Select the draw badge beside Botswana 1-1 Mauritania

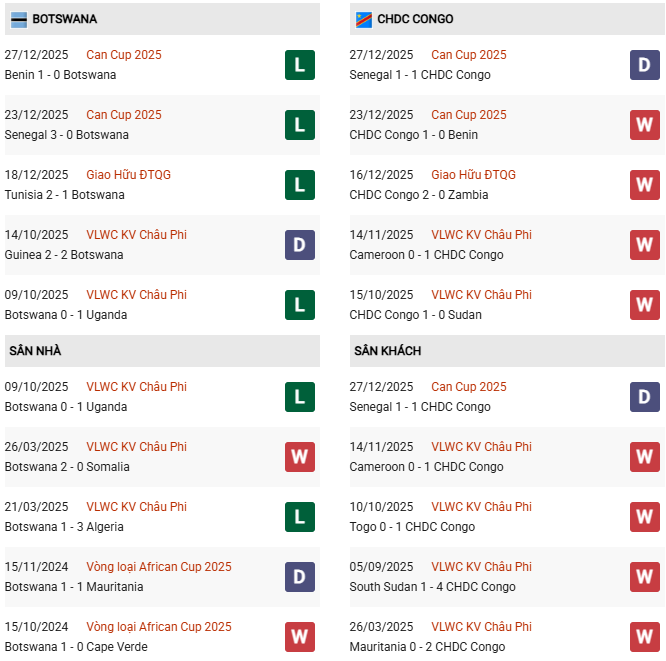click(300, 577)
